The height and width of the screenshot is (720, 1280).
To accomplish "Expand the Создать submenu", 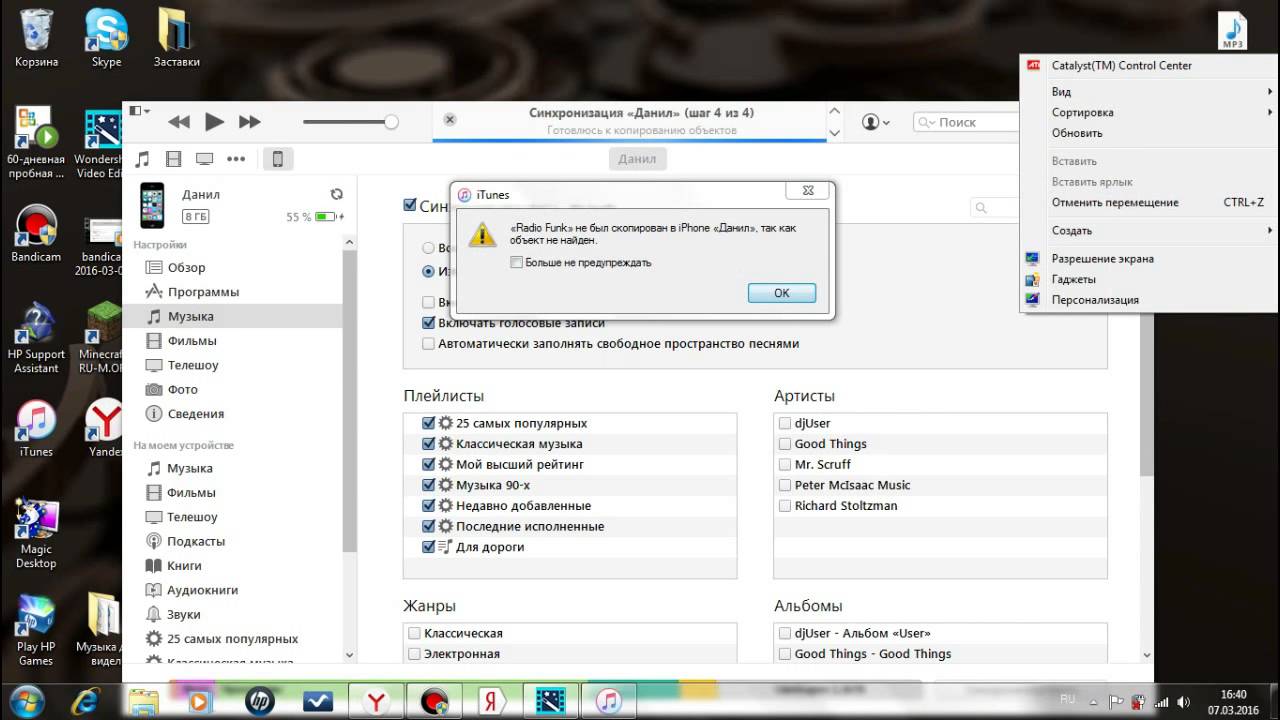I will (1149, 230).
